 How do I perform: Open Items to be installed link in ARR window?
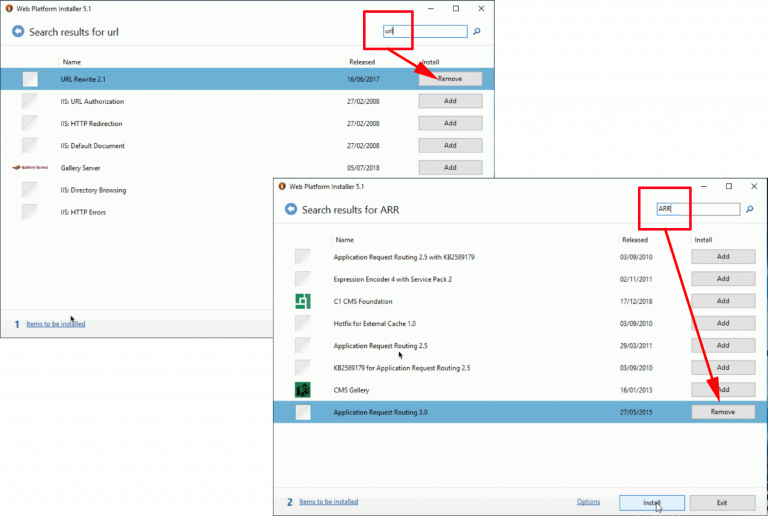click(x=329, y=502)
